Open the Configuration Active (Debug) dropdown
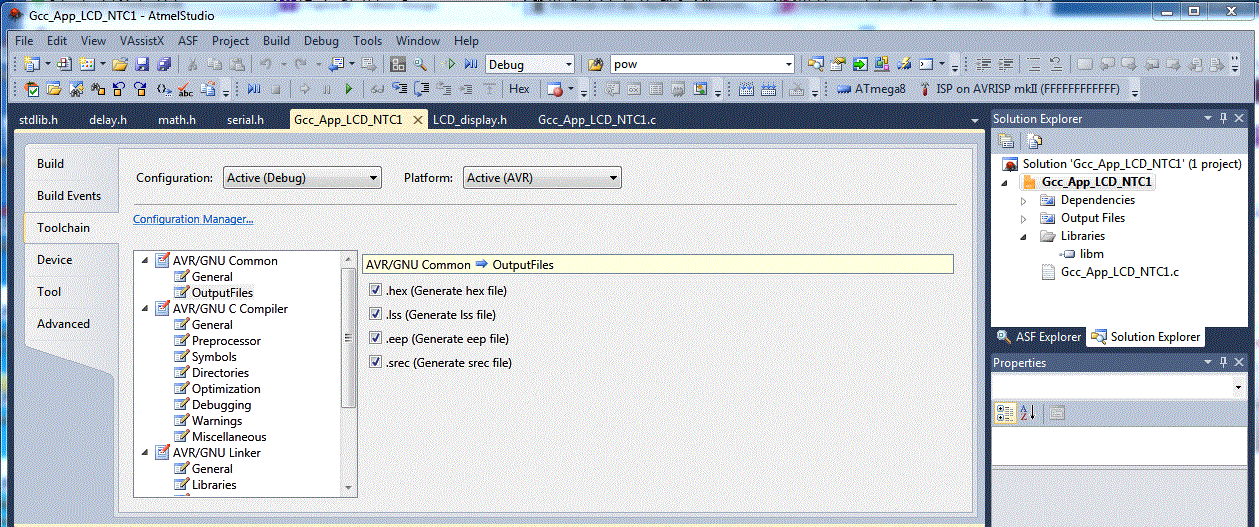The image size is (1259, 527). click(302, 178)
